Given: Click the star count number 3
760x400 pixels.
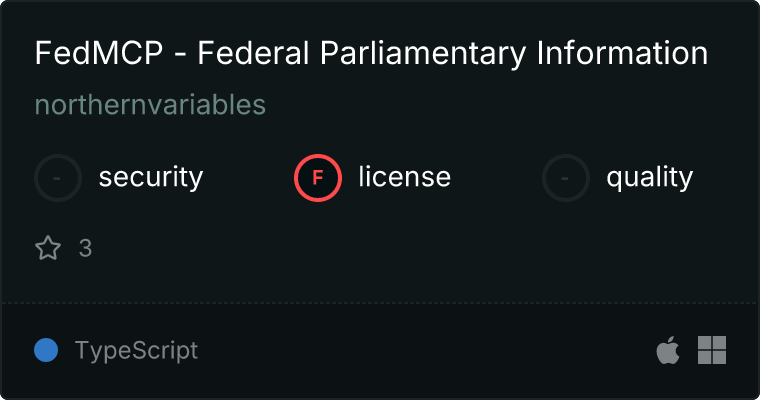Looking at the screenshot, I should (85, 248).
